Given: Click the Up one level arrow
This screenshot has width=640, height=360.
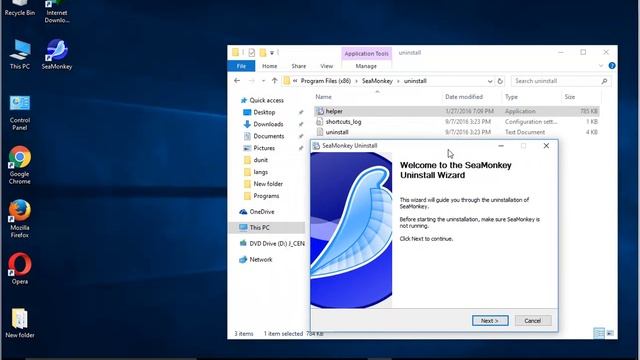Looking at the screenshot, I should coord(275,81).
